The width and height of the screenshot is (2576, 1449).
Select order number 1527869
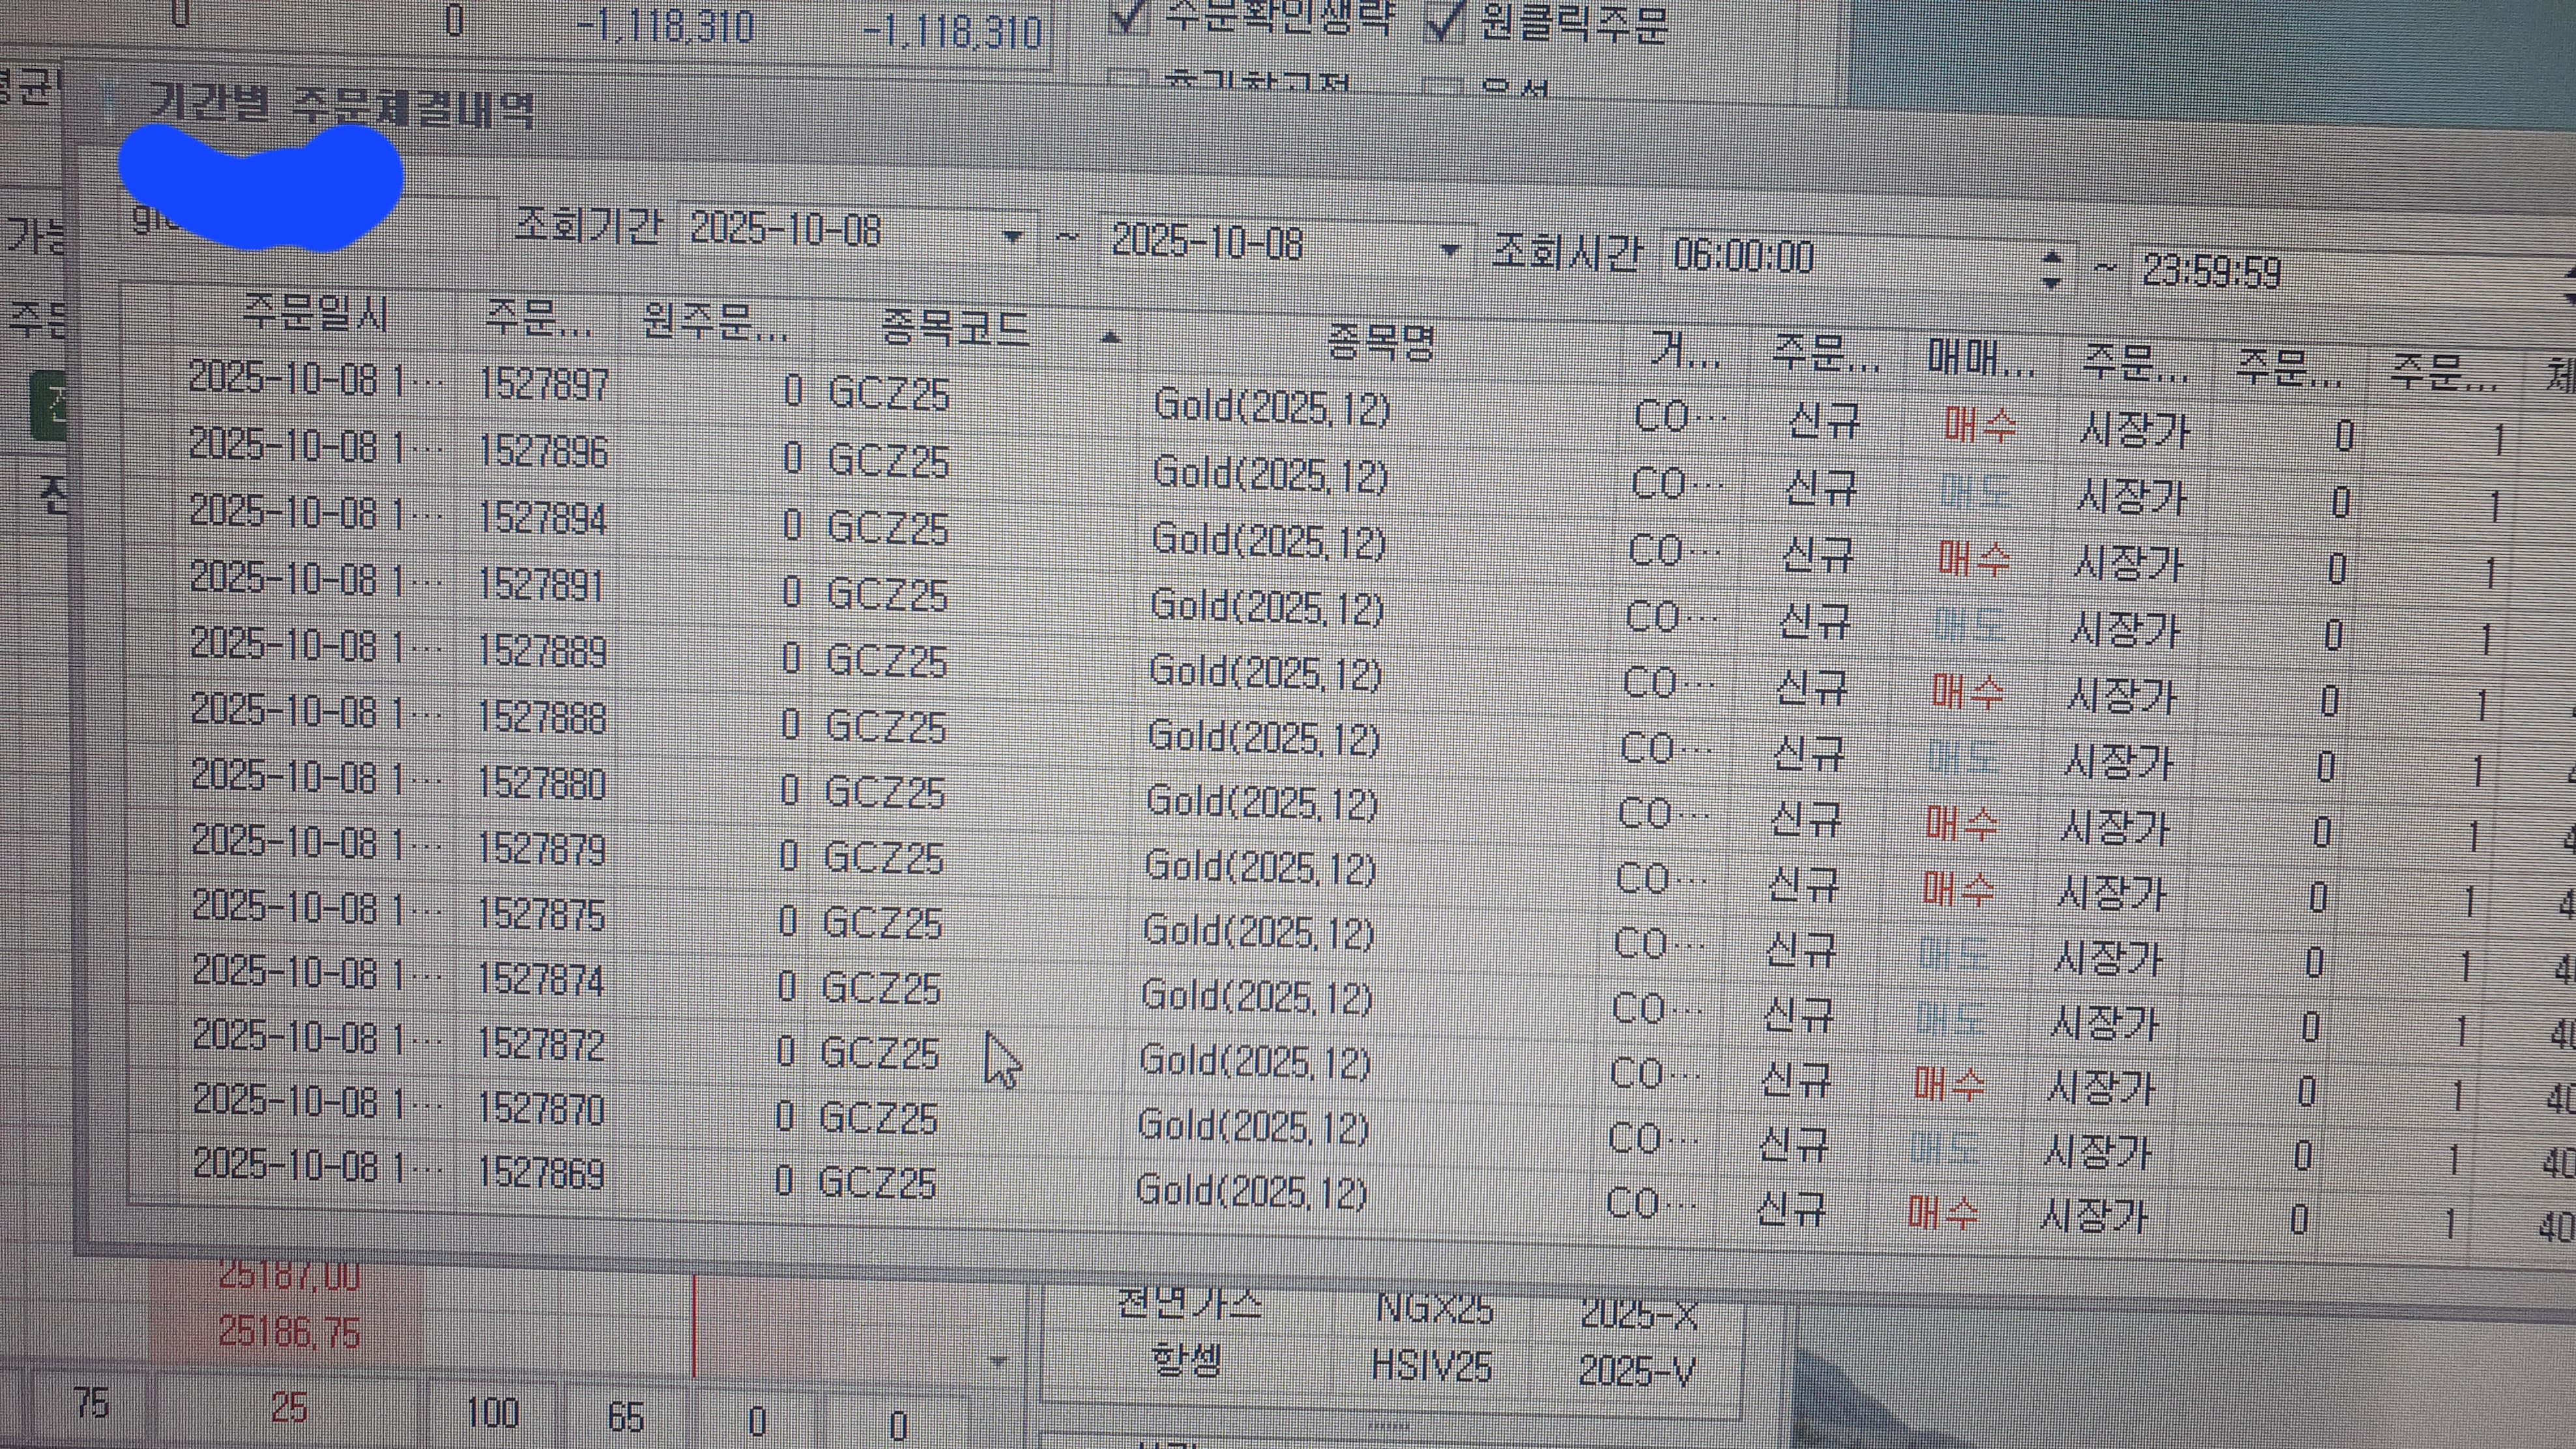click(540, 1174)
